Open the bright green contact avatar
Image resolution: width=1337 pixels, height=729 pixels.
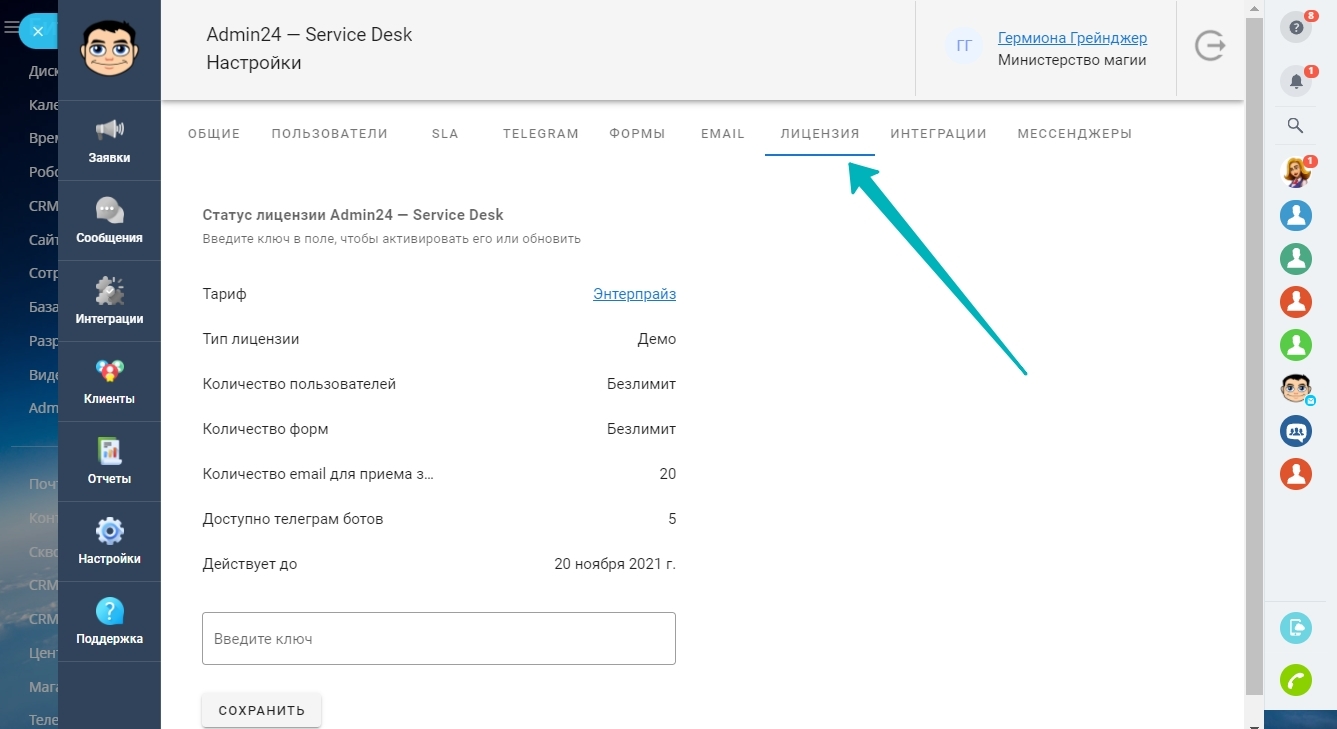point(1296,345)
